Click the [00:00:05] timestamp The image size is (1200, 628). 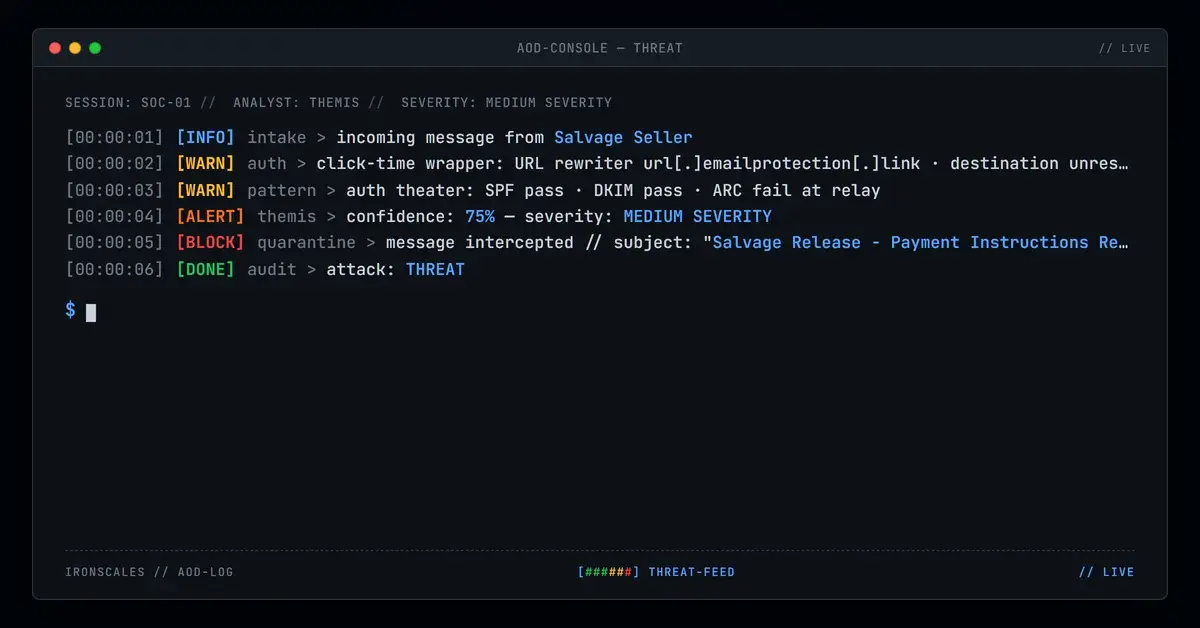(114, 242)
